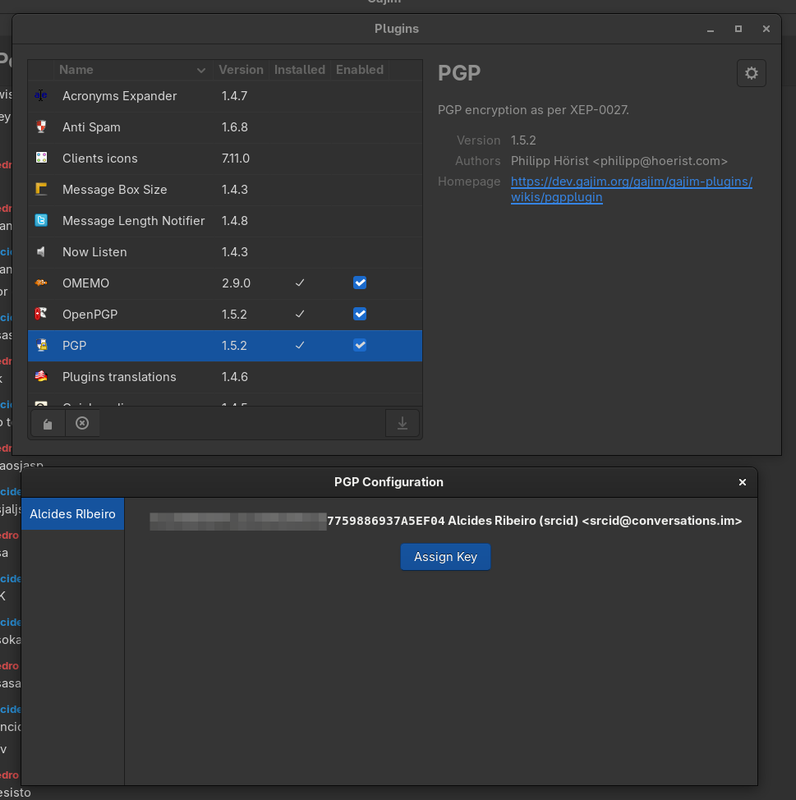Click the Enabled column header
The width and height of the screenshot is (796, 800).
tap(360, 70)
